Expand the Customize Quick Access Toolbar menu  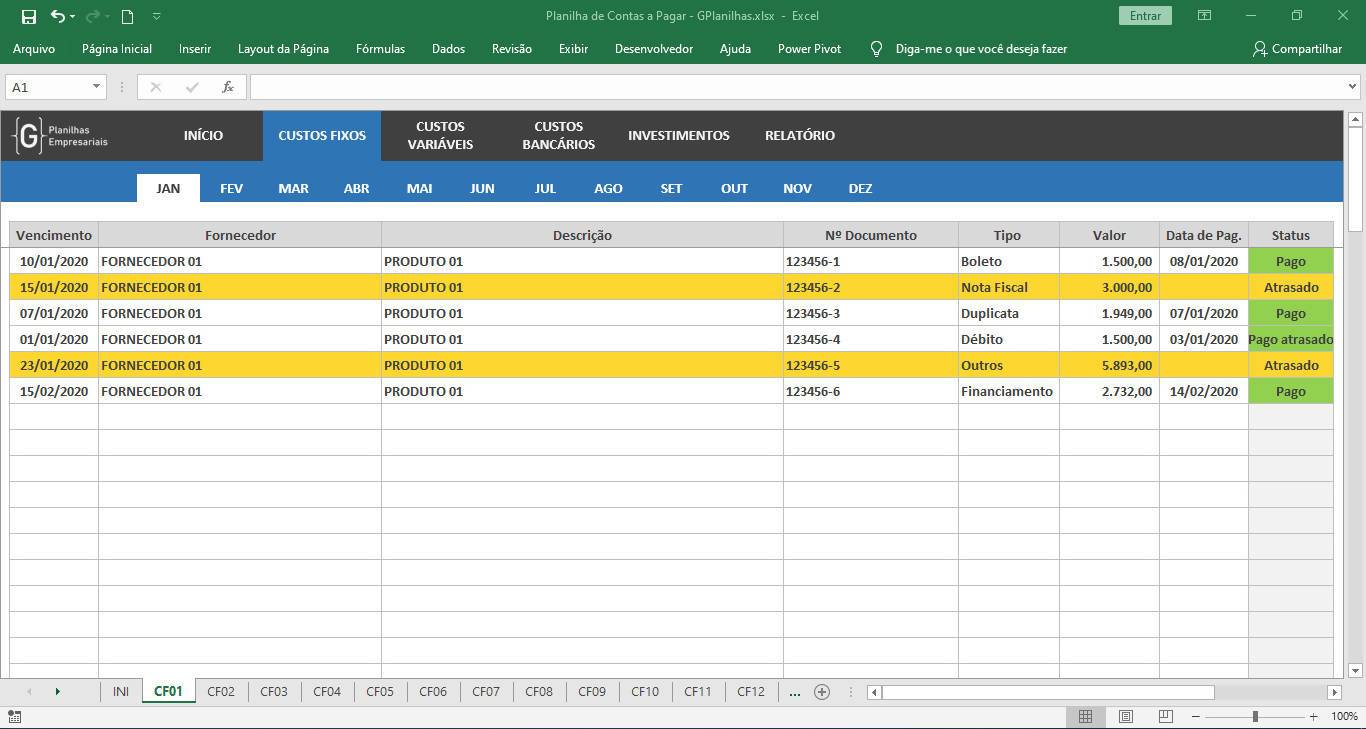click(156, 16)
